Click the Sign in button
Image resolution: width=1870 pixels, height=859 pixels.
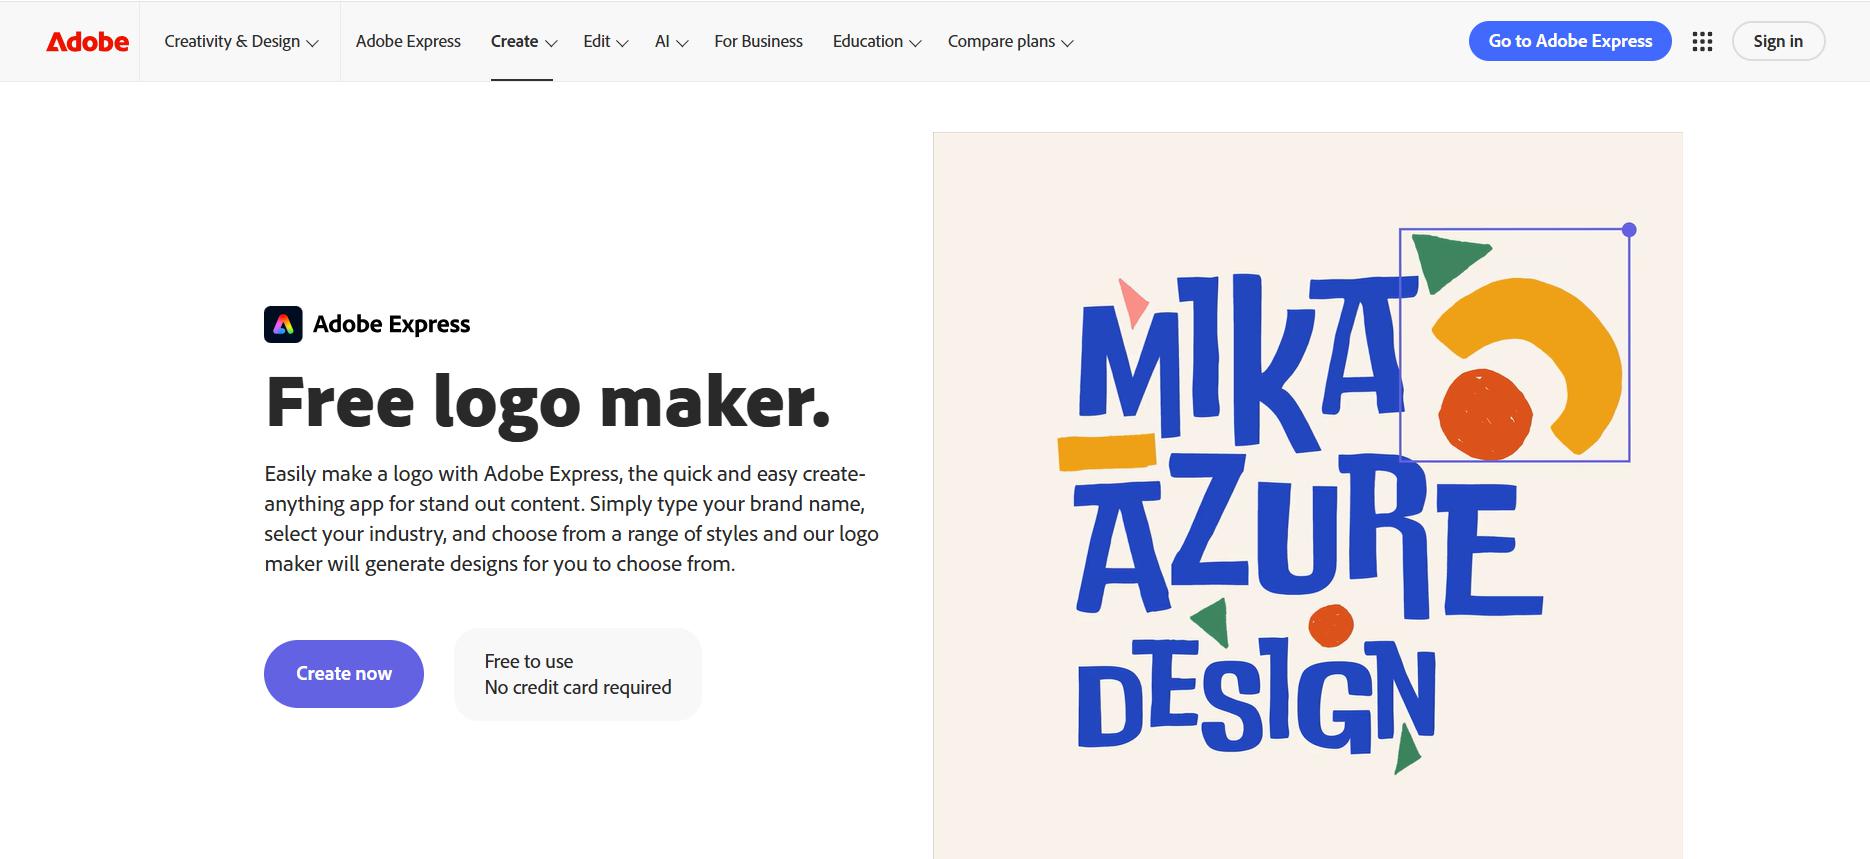pyautogui.click(x=1778, y=41)
